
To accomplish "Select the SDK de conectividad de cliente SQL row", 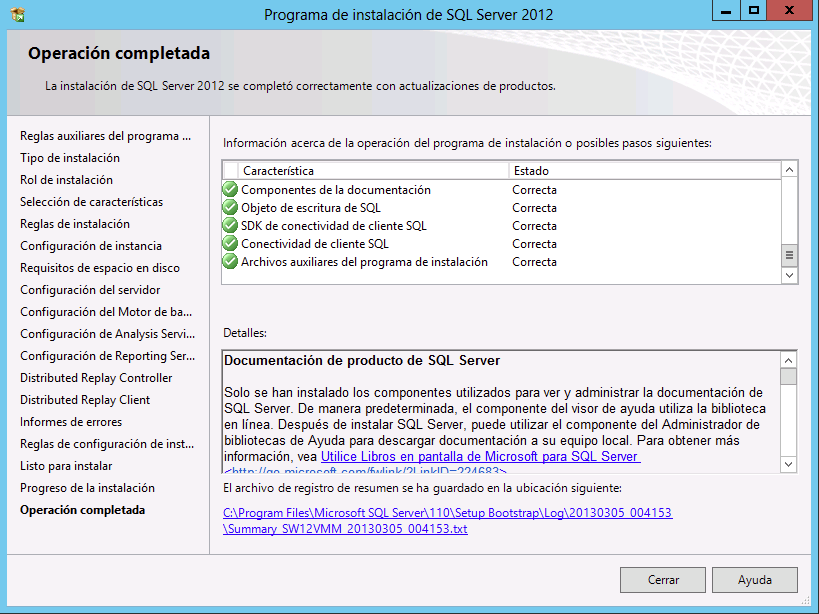I will click(501, 226).
